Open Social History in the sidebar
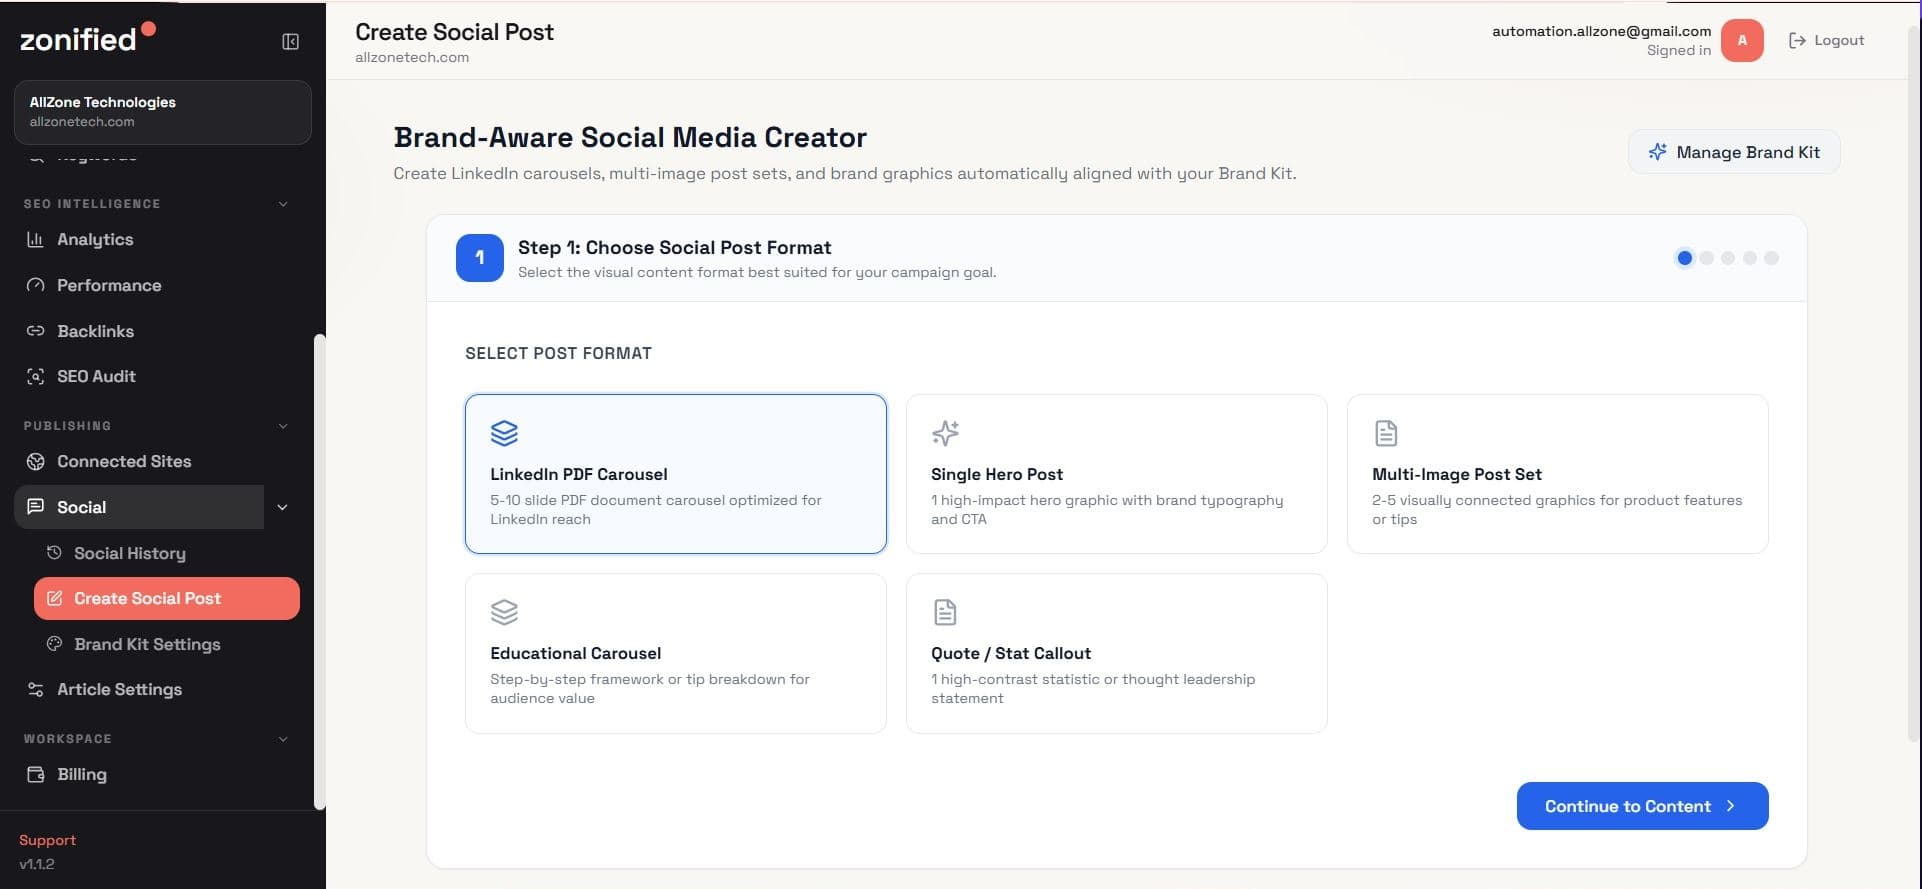 (166, 553)
